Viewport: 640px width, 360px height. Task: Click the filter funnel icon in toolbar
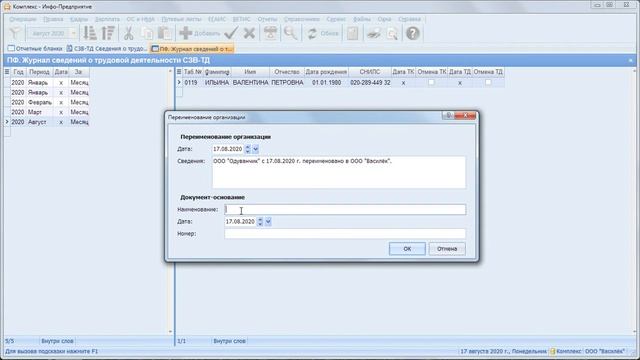(15, 33)
